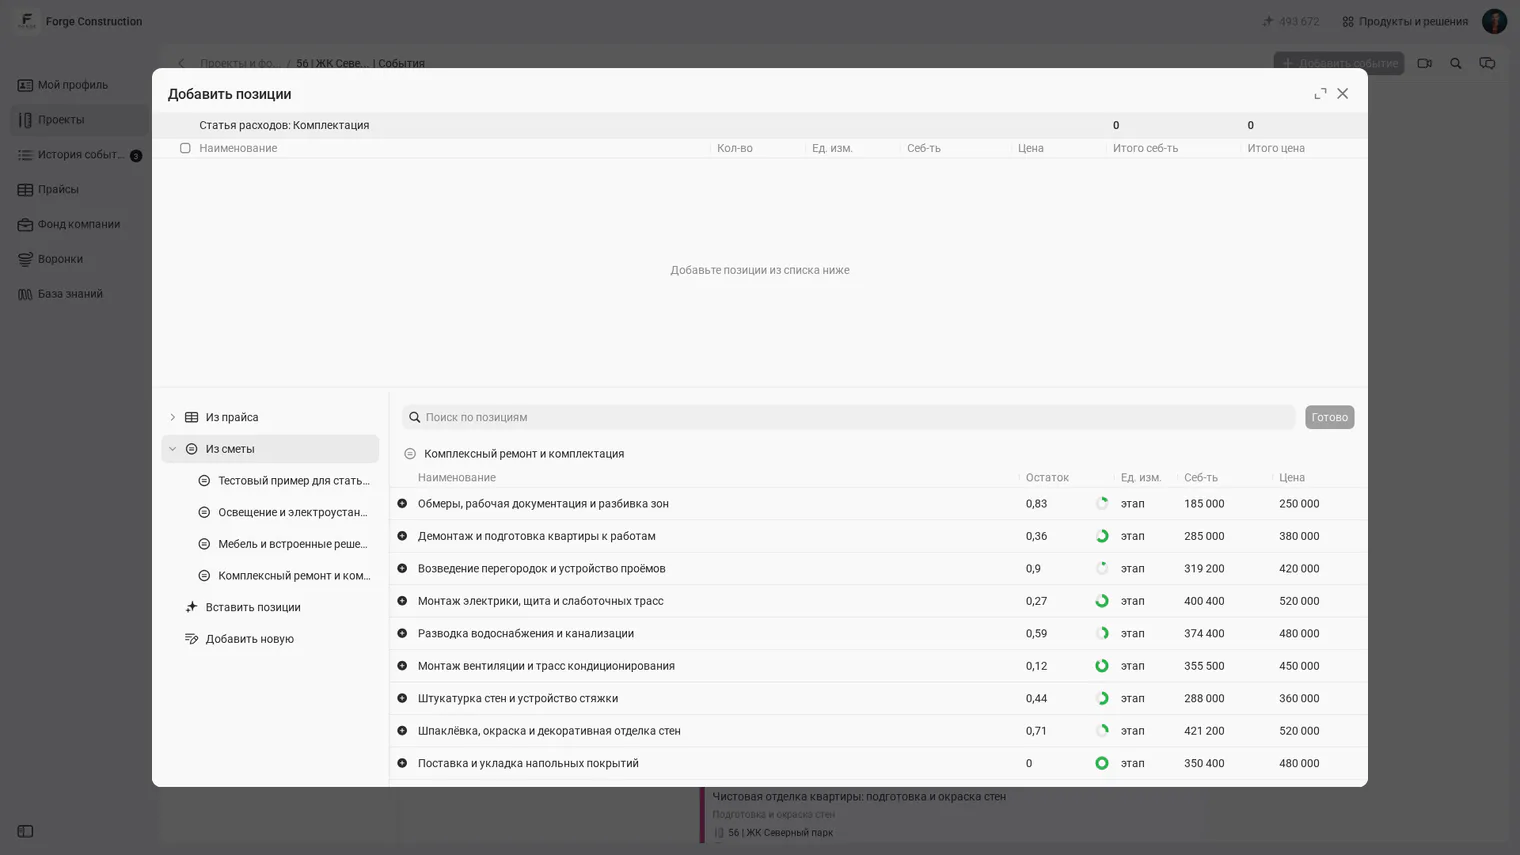This screenshot has width=1520, height=855.
Task: Toggle the sidebar collapse icon at bottom left
Action: pos(25,831)
